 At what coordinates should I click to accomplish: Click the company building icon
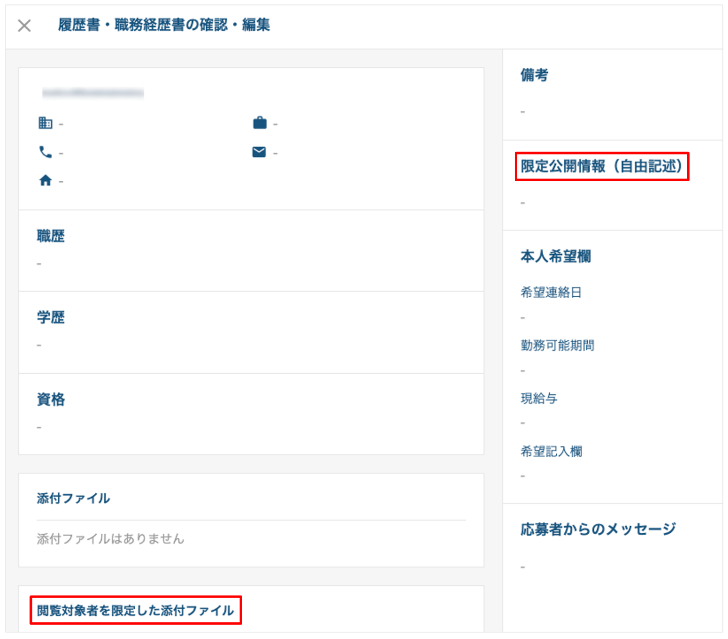click(46, 123)
